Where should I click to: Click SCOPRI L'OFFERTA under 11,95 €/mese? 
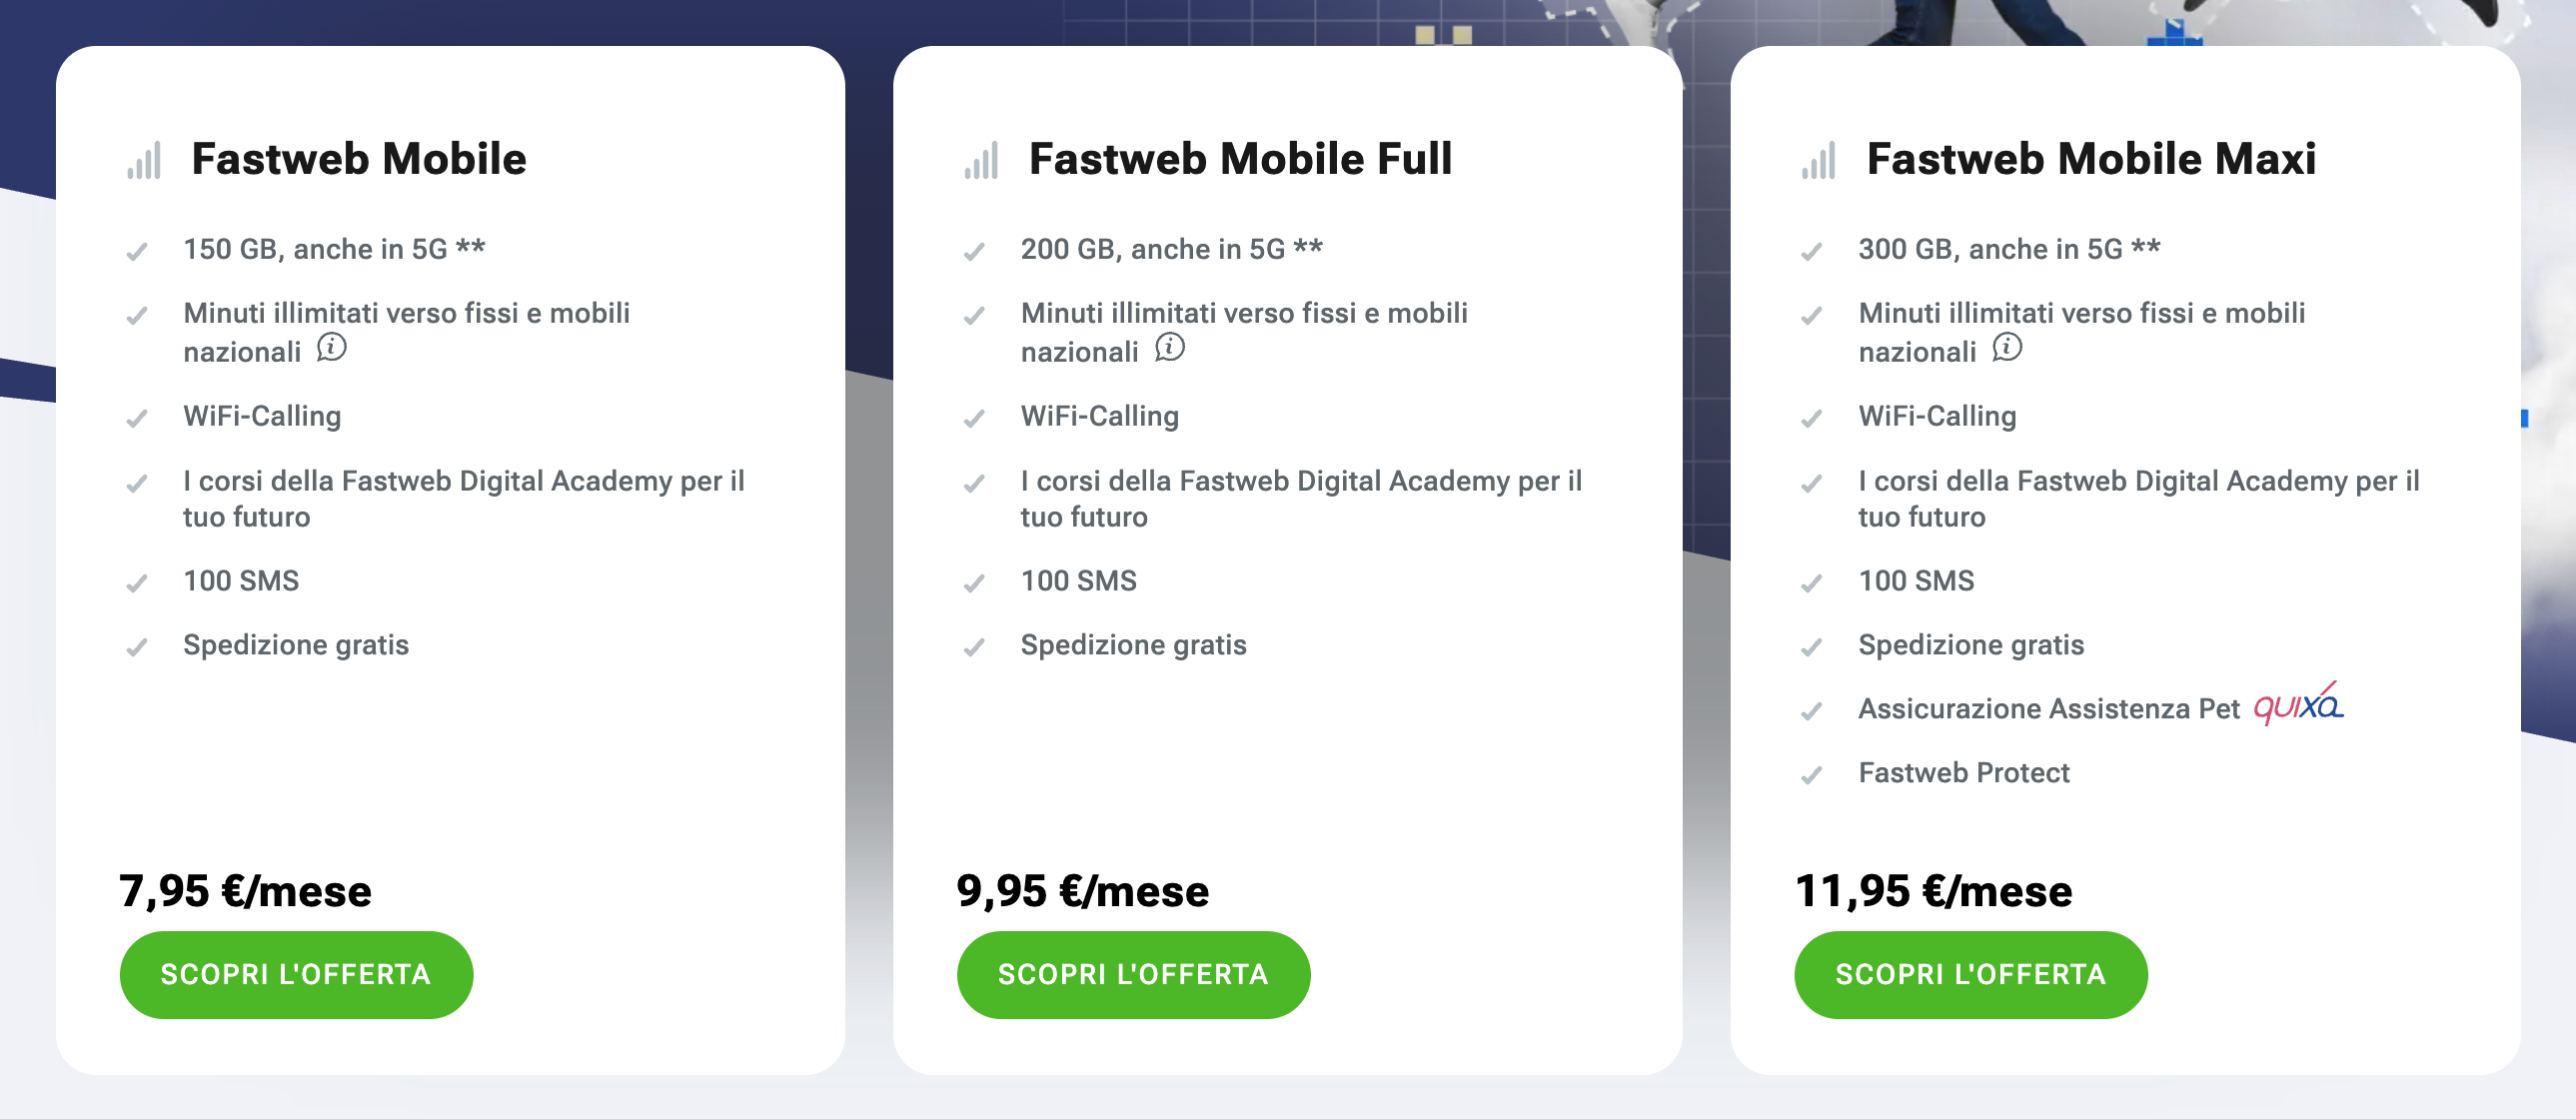pos(1970,974)
